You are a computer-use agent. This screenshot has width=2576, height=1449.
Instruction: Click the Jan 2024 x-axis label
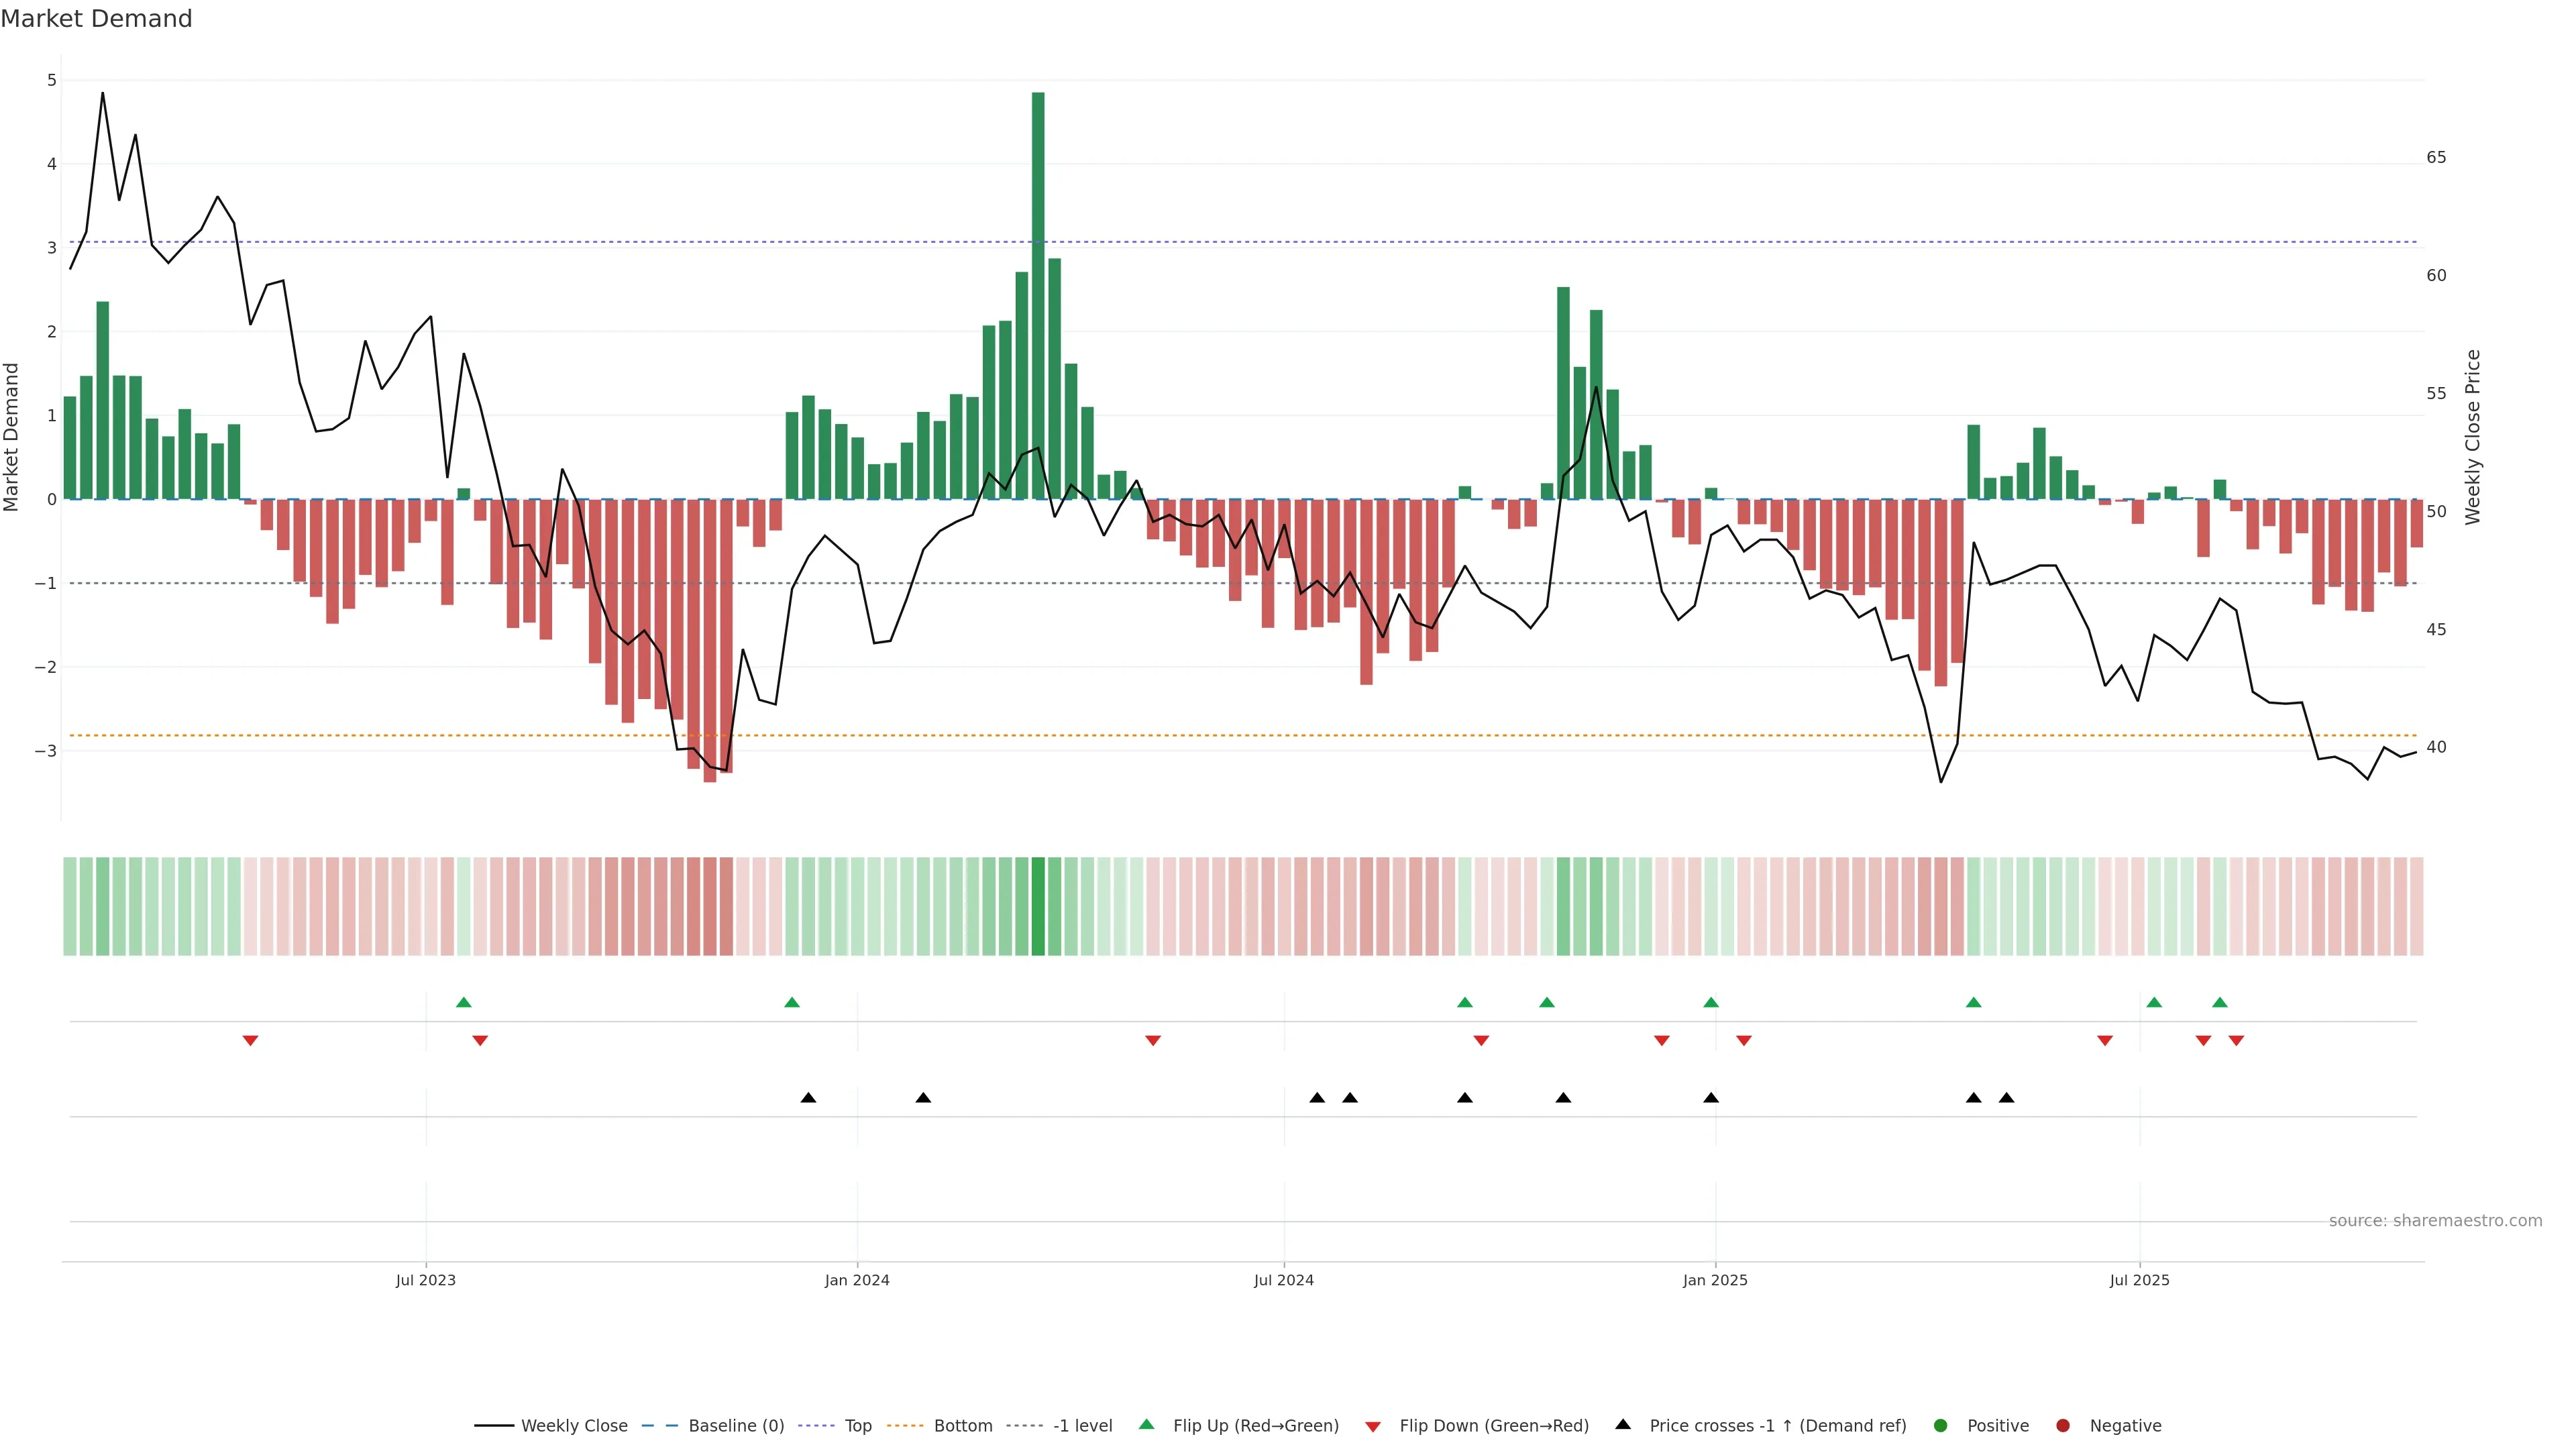coord(857,1280)
